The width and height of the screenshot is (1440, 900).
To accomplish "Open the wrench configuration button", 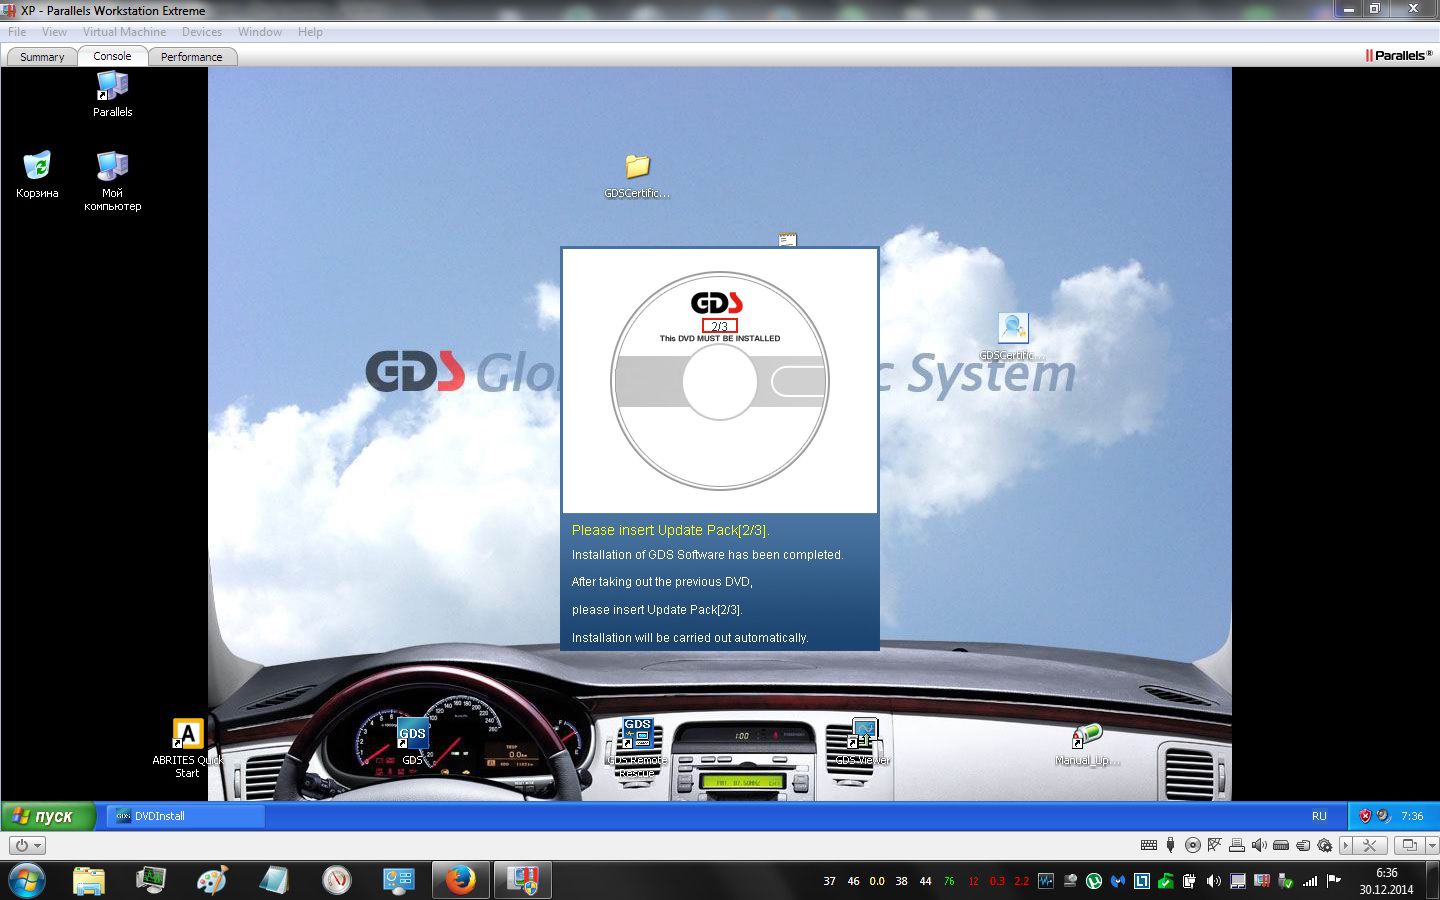I will [1369, 845].
